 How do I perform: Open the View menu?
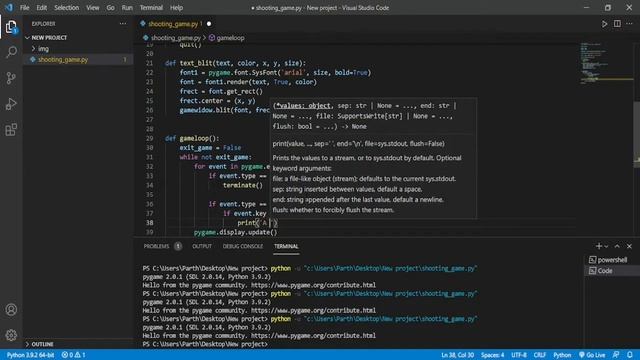[93, 8]
